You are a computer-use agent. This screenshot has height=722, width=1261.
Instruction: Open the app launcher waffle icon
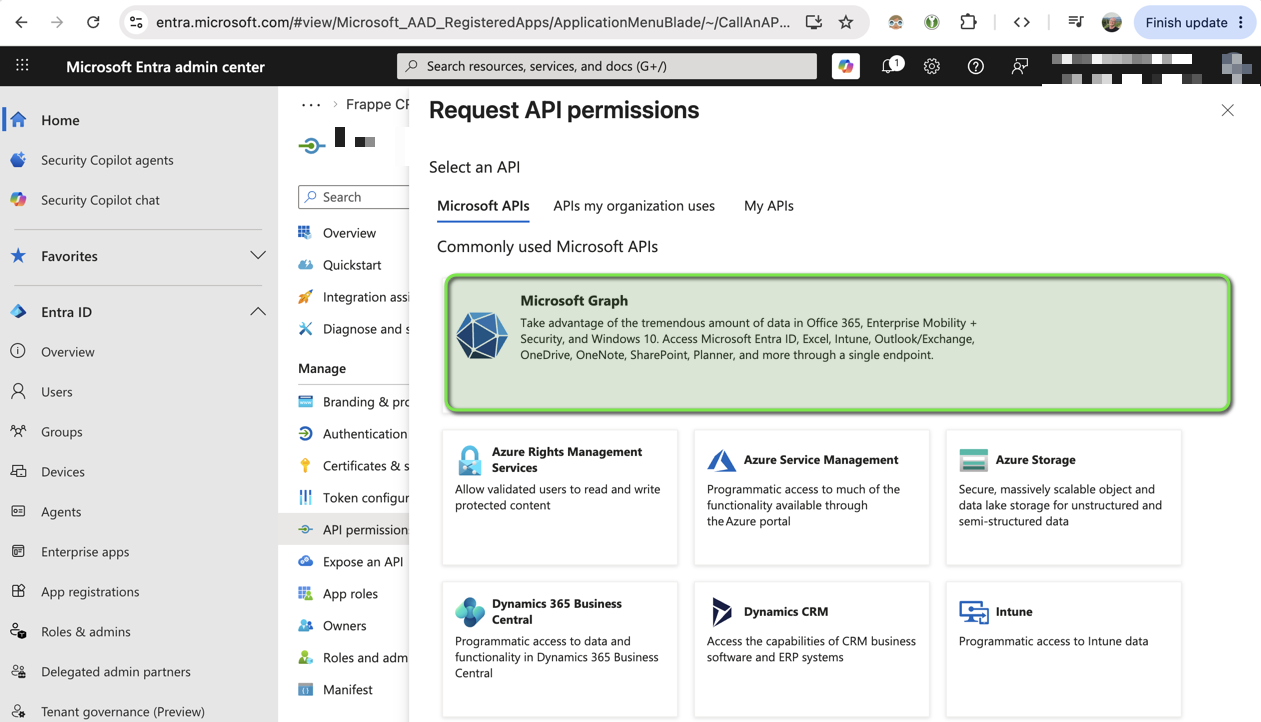tap(22, 66)
